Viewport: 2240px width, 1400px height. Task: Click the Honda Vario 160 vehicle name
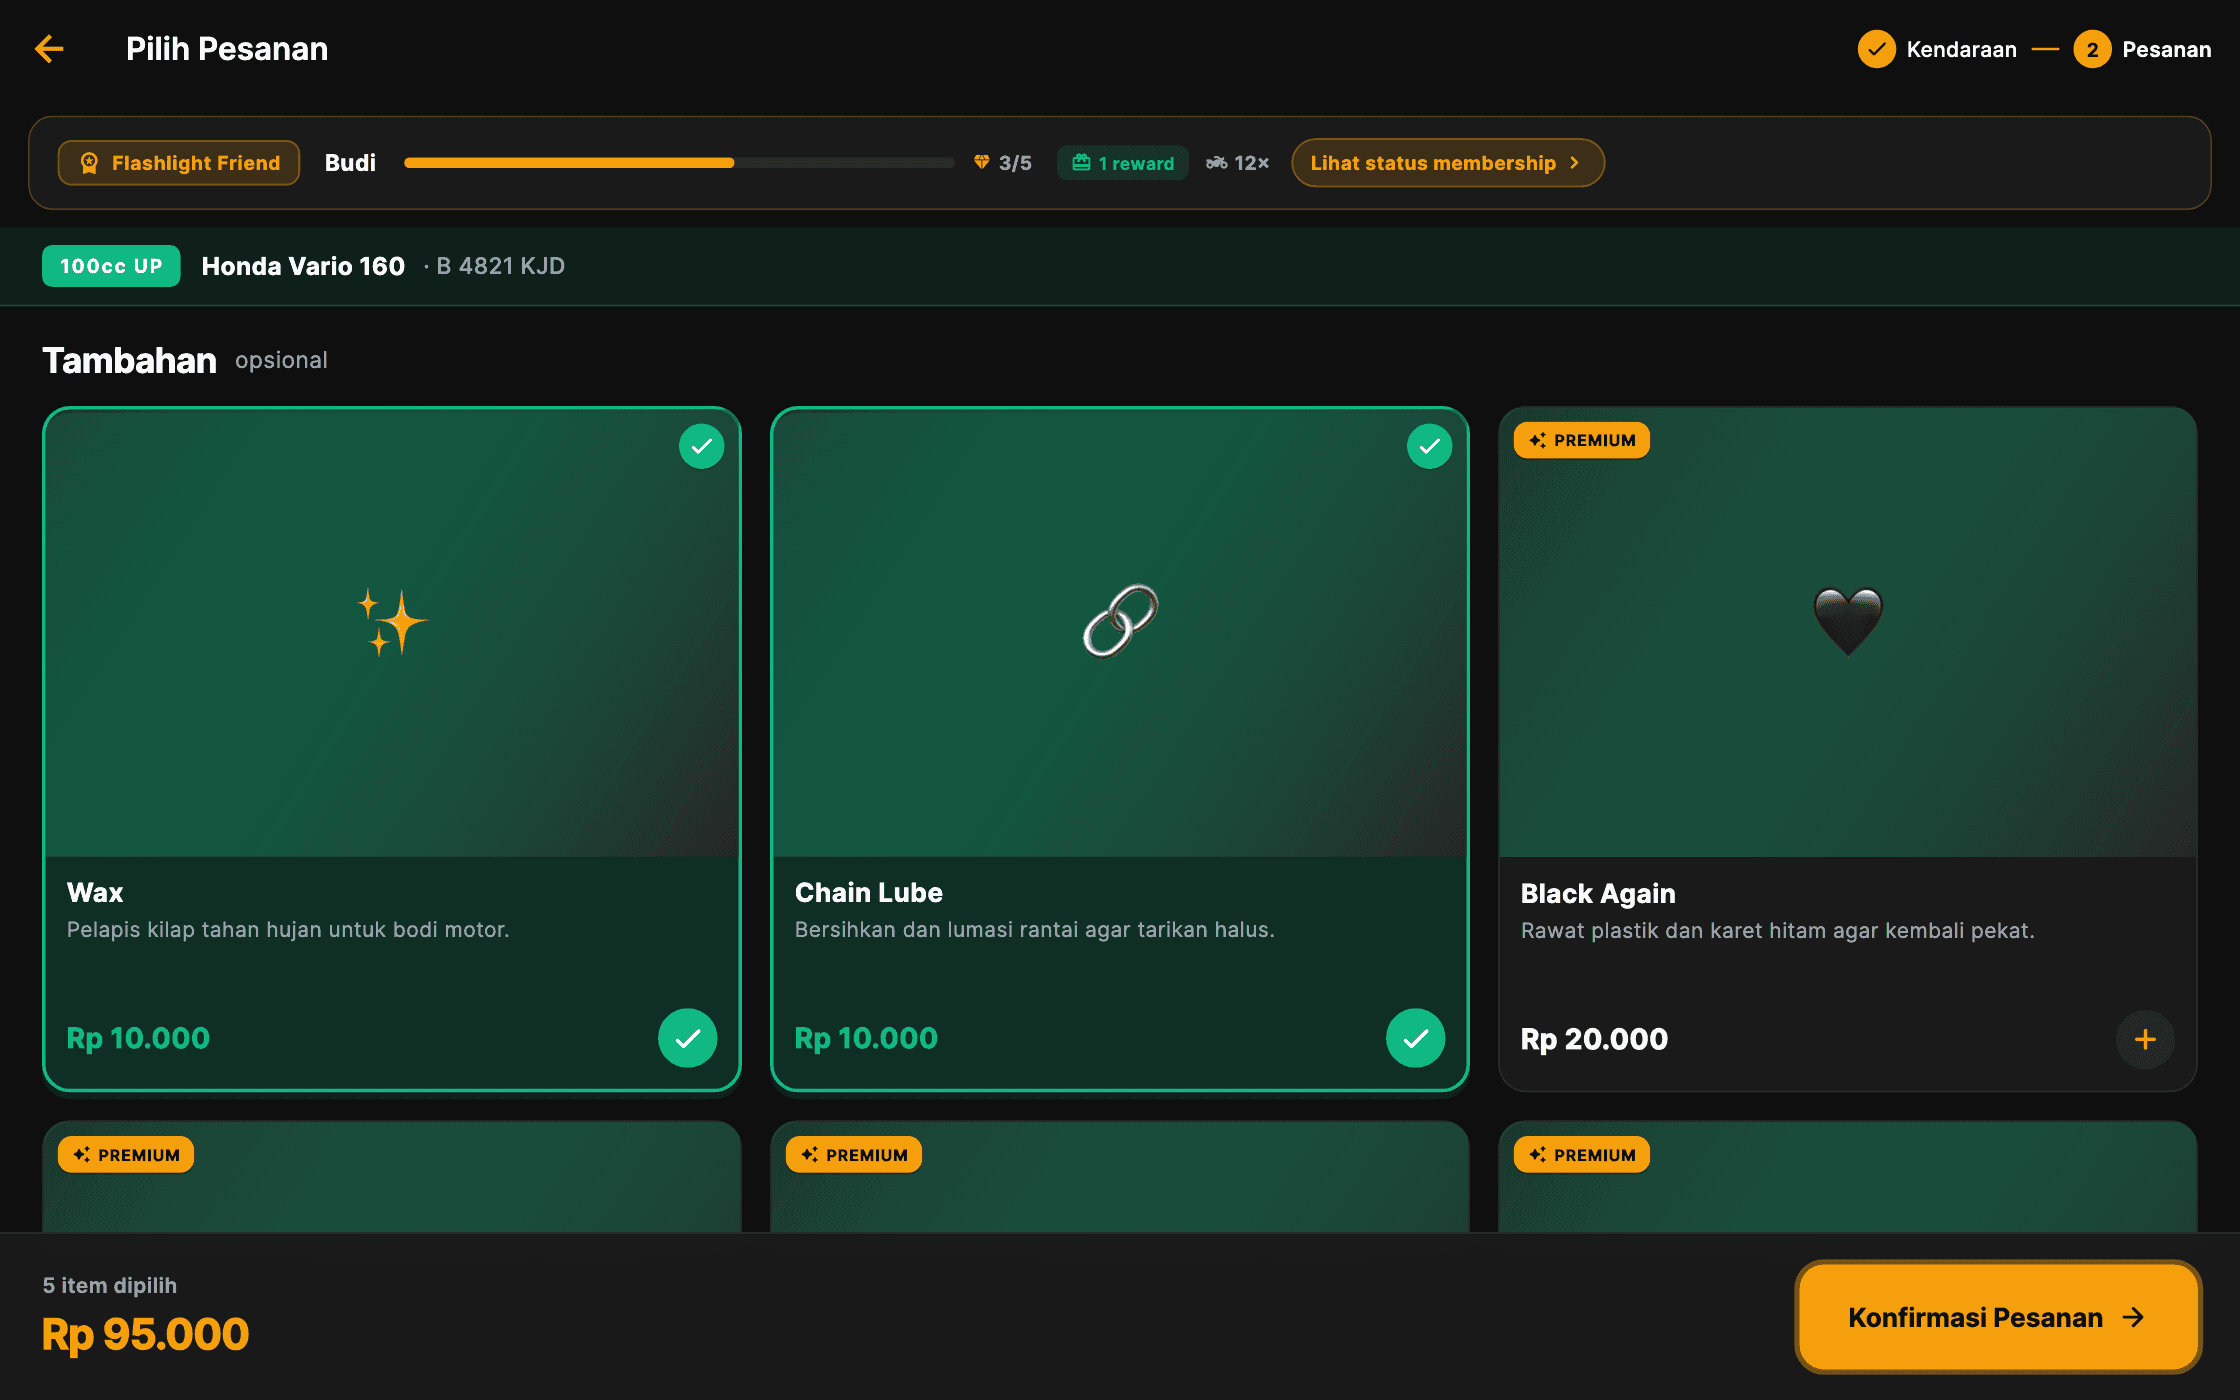[x=303, y=266]
